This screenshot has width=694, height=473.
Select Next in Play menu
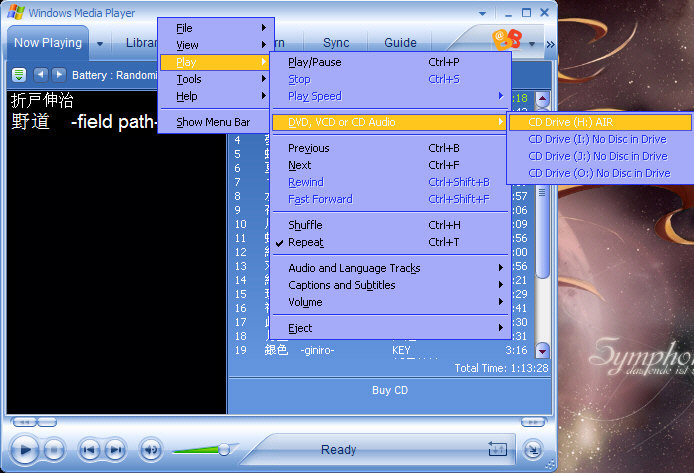pyautogui.click(x=391, y=165)
